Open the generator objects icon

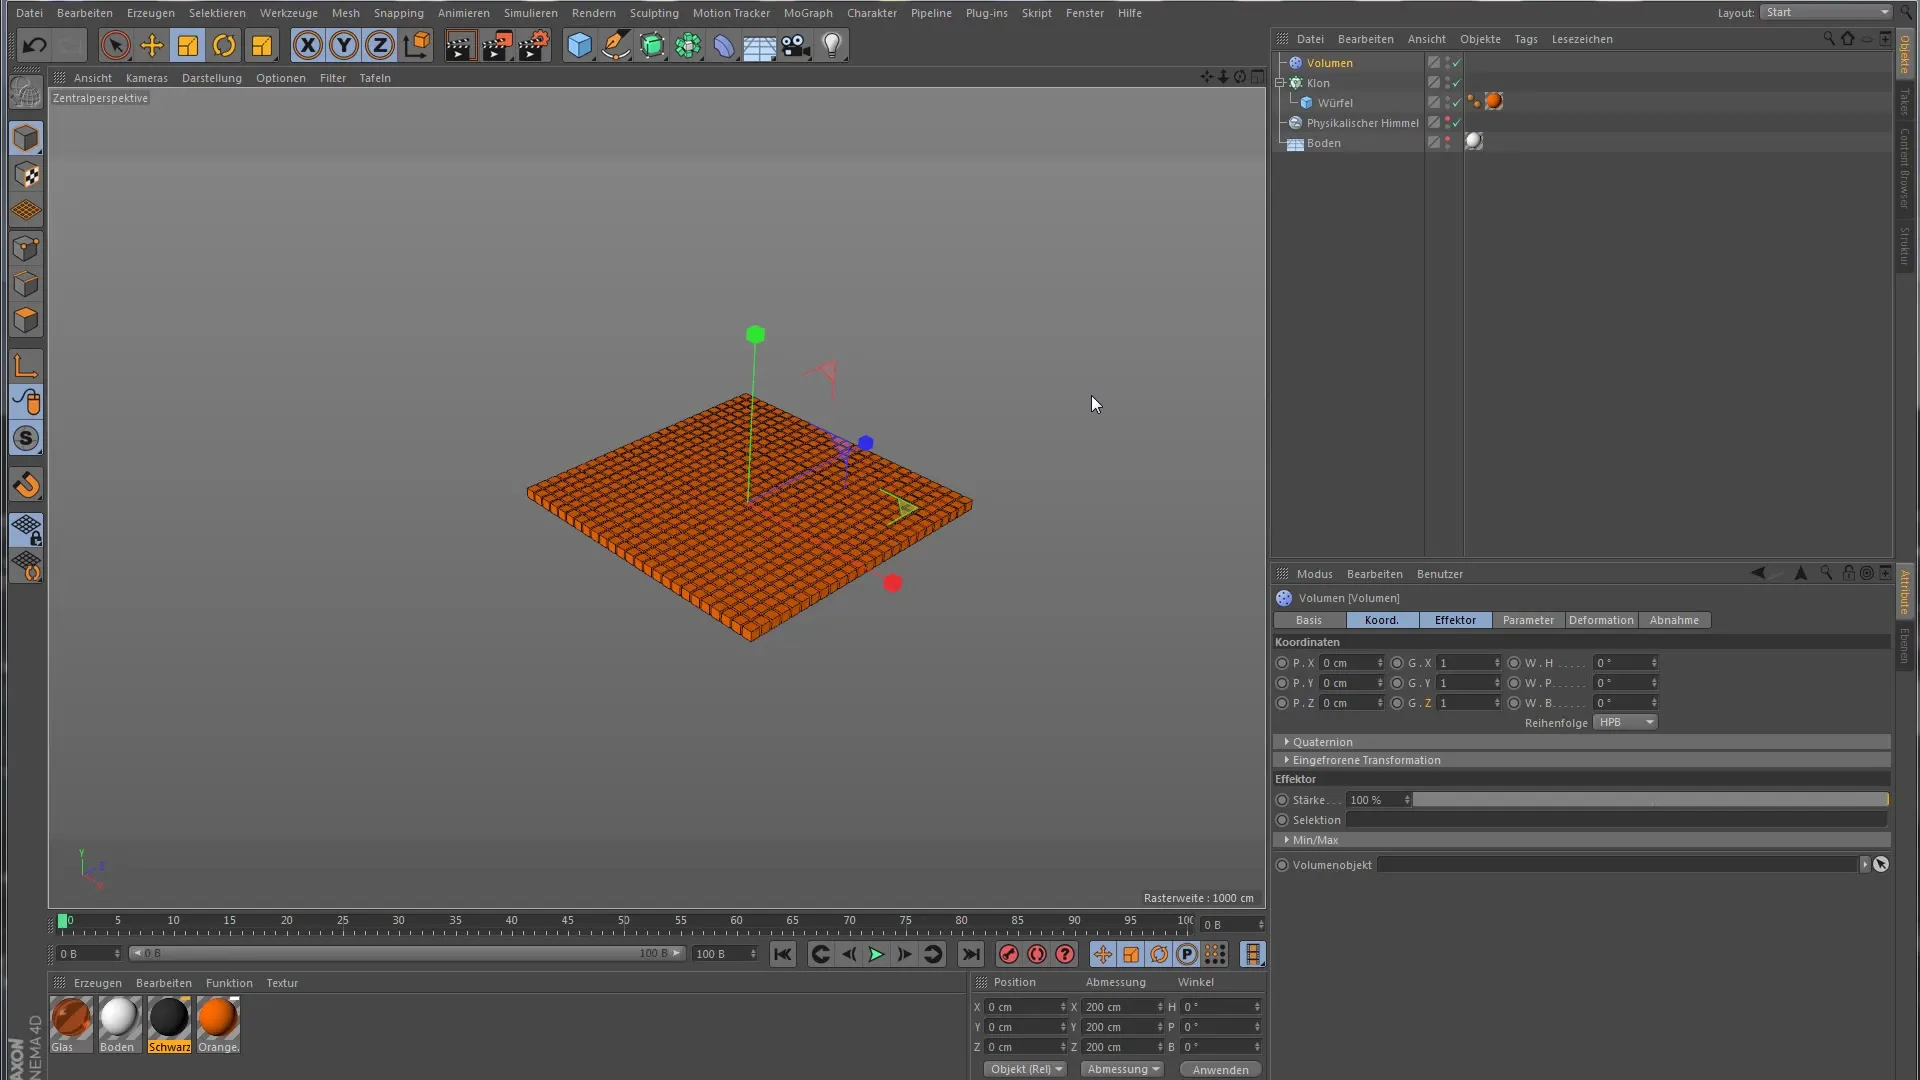pyautogui.click(x=652, y=45)
